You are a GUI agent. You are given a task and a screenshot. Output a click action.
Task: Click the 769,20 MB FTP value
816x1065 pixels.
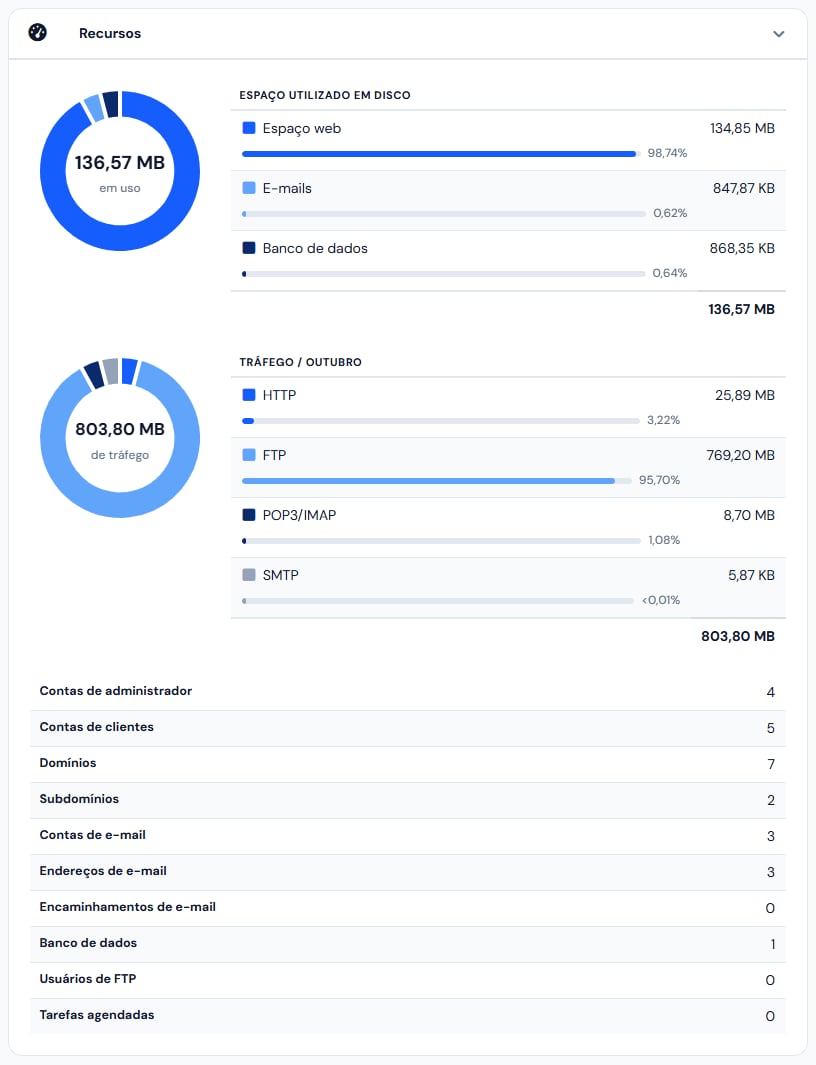(741, 455)
